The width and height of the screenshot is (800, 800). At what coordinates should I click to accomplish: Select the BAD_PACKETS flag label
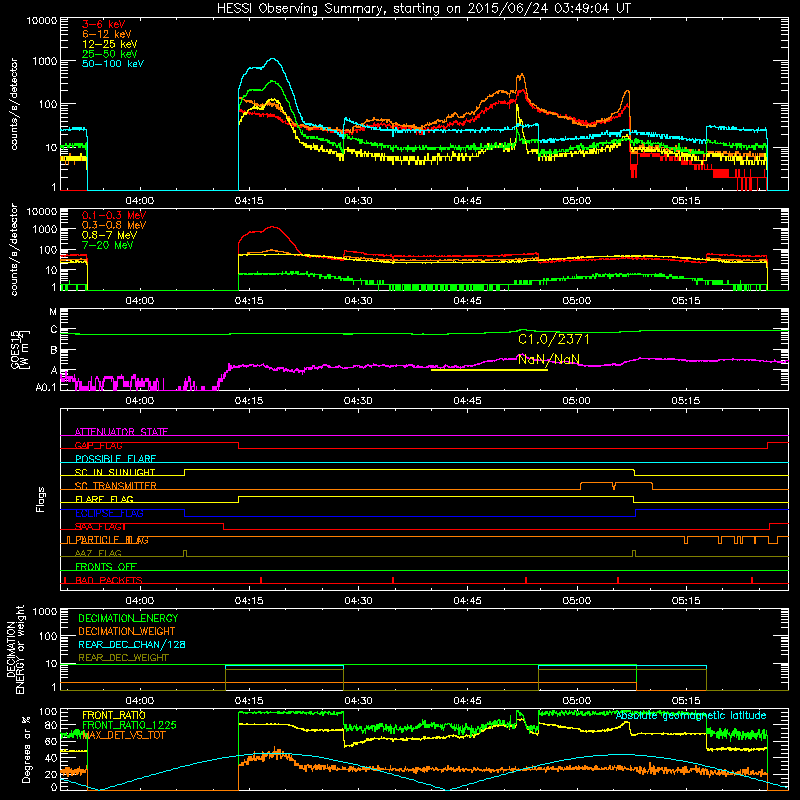(x=109, y=580)
